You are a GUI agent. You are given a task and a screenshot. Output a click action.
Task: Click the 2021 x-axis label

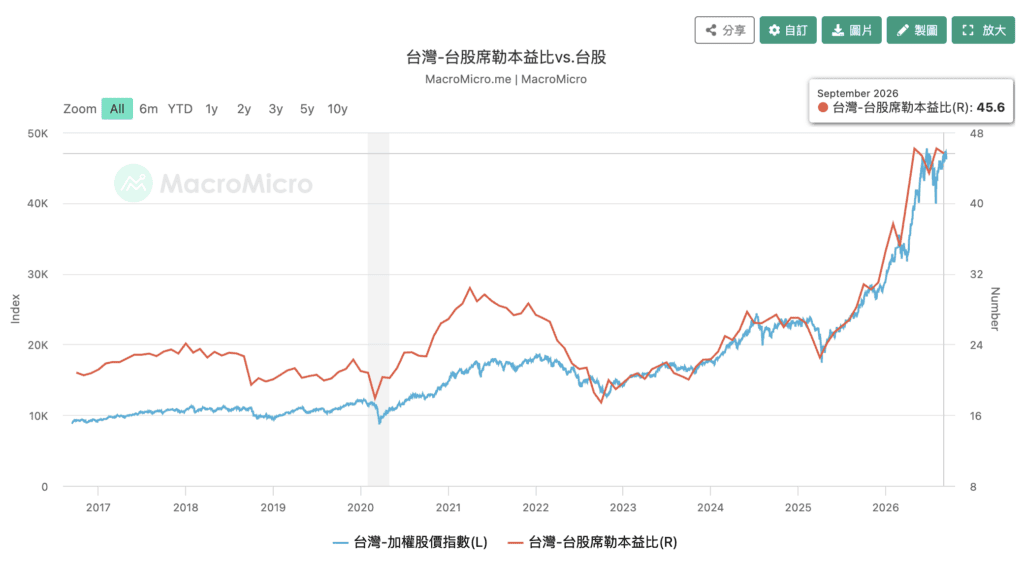(x=448, y=508)
